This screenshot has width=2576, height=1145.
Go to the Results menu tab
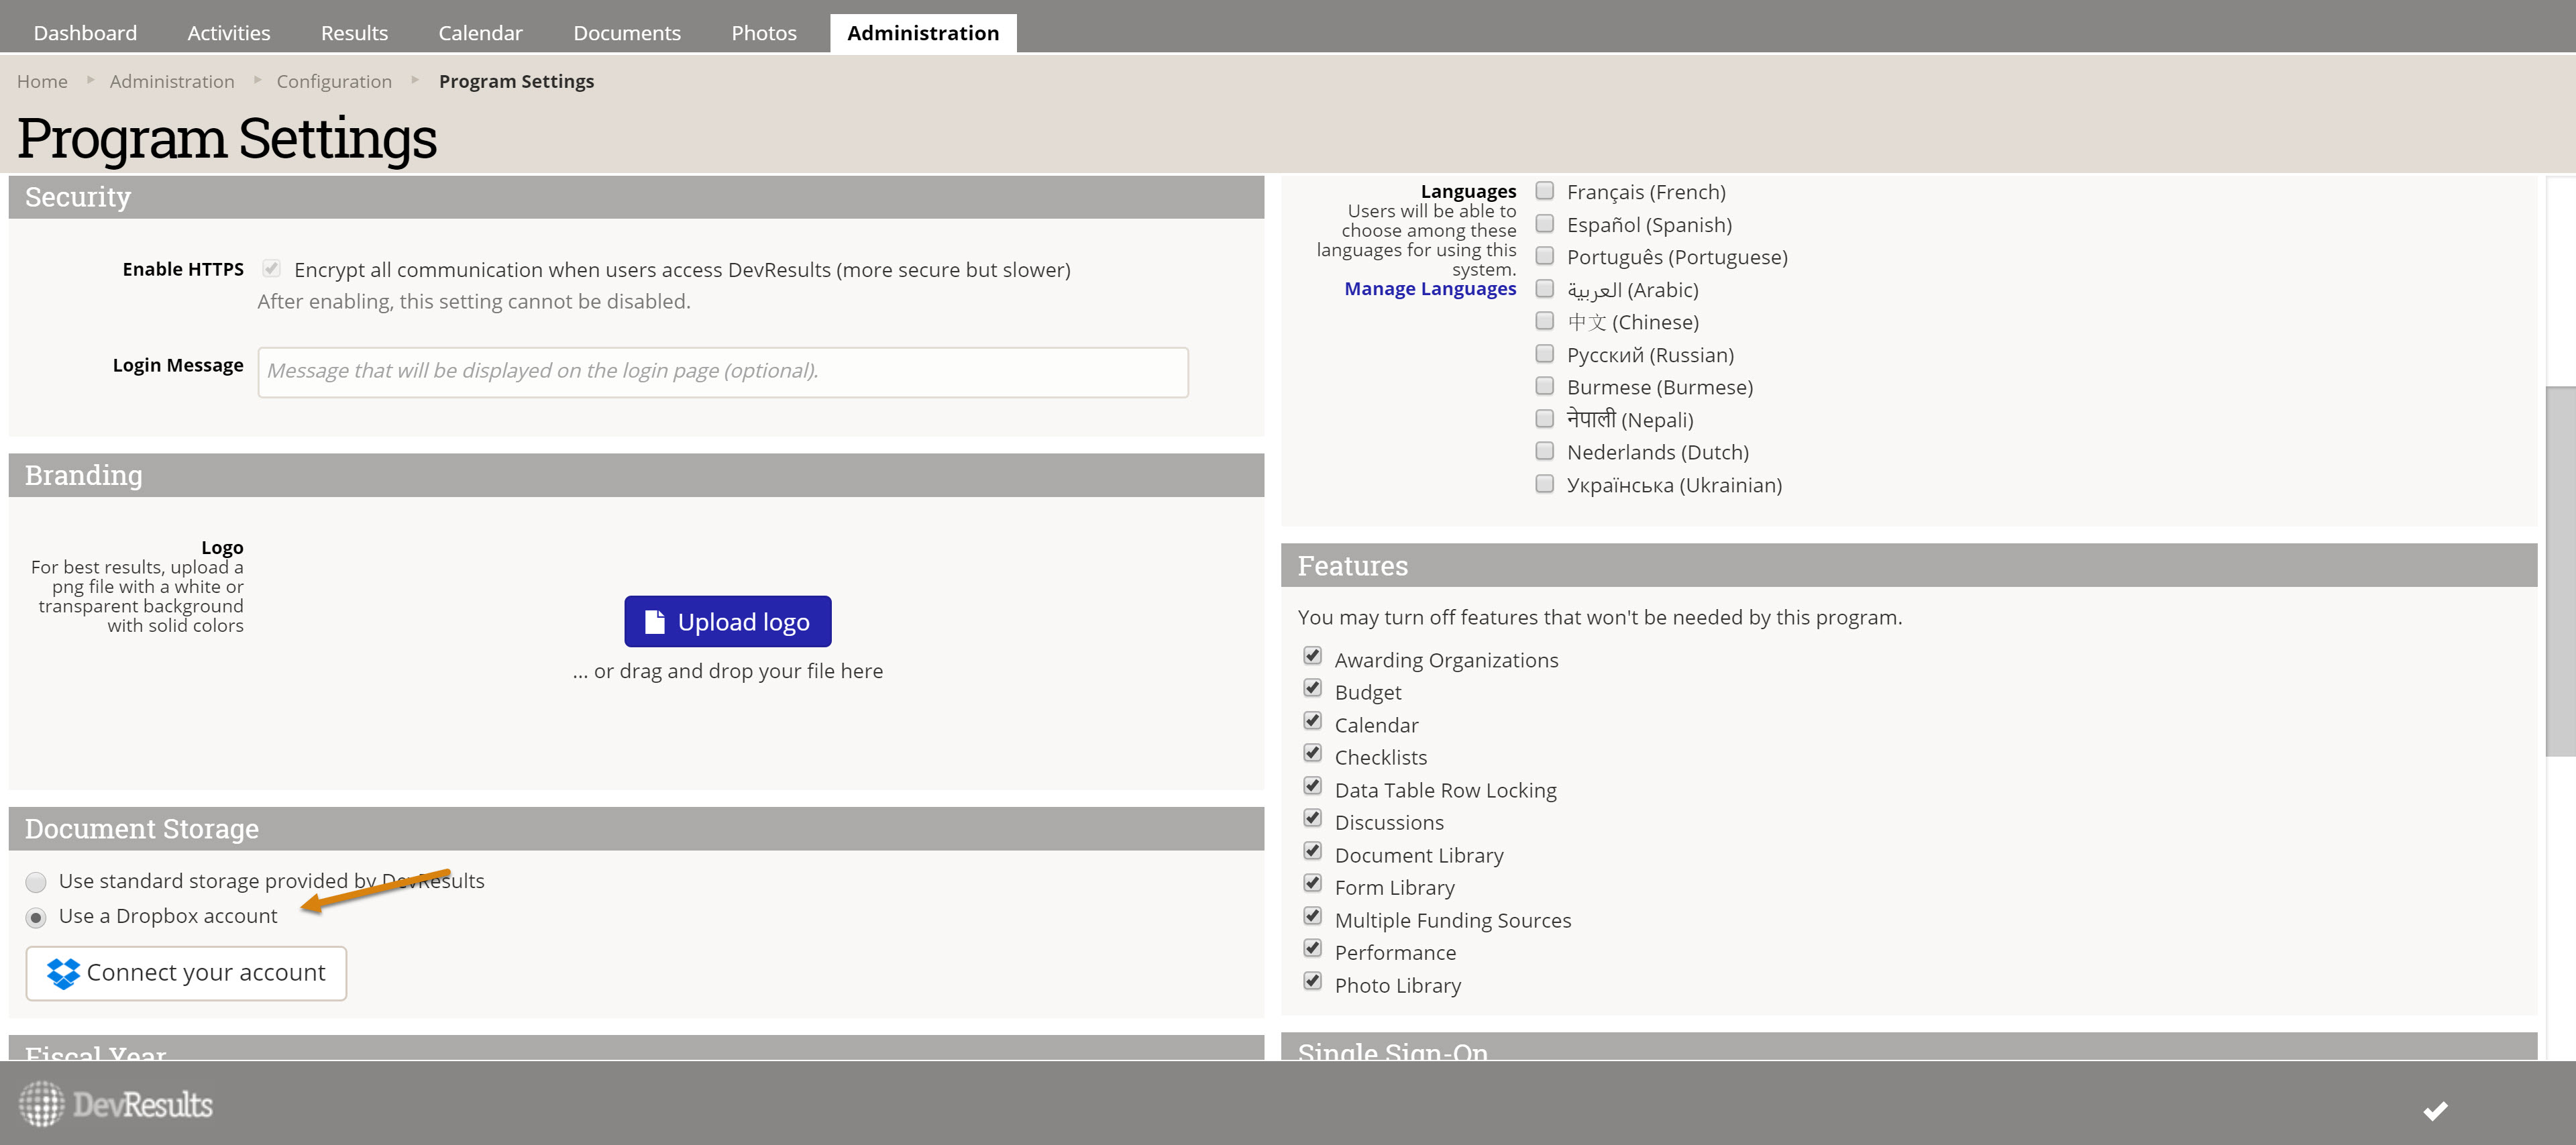354,33
